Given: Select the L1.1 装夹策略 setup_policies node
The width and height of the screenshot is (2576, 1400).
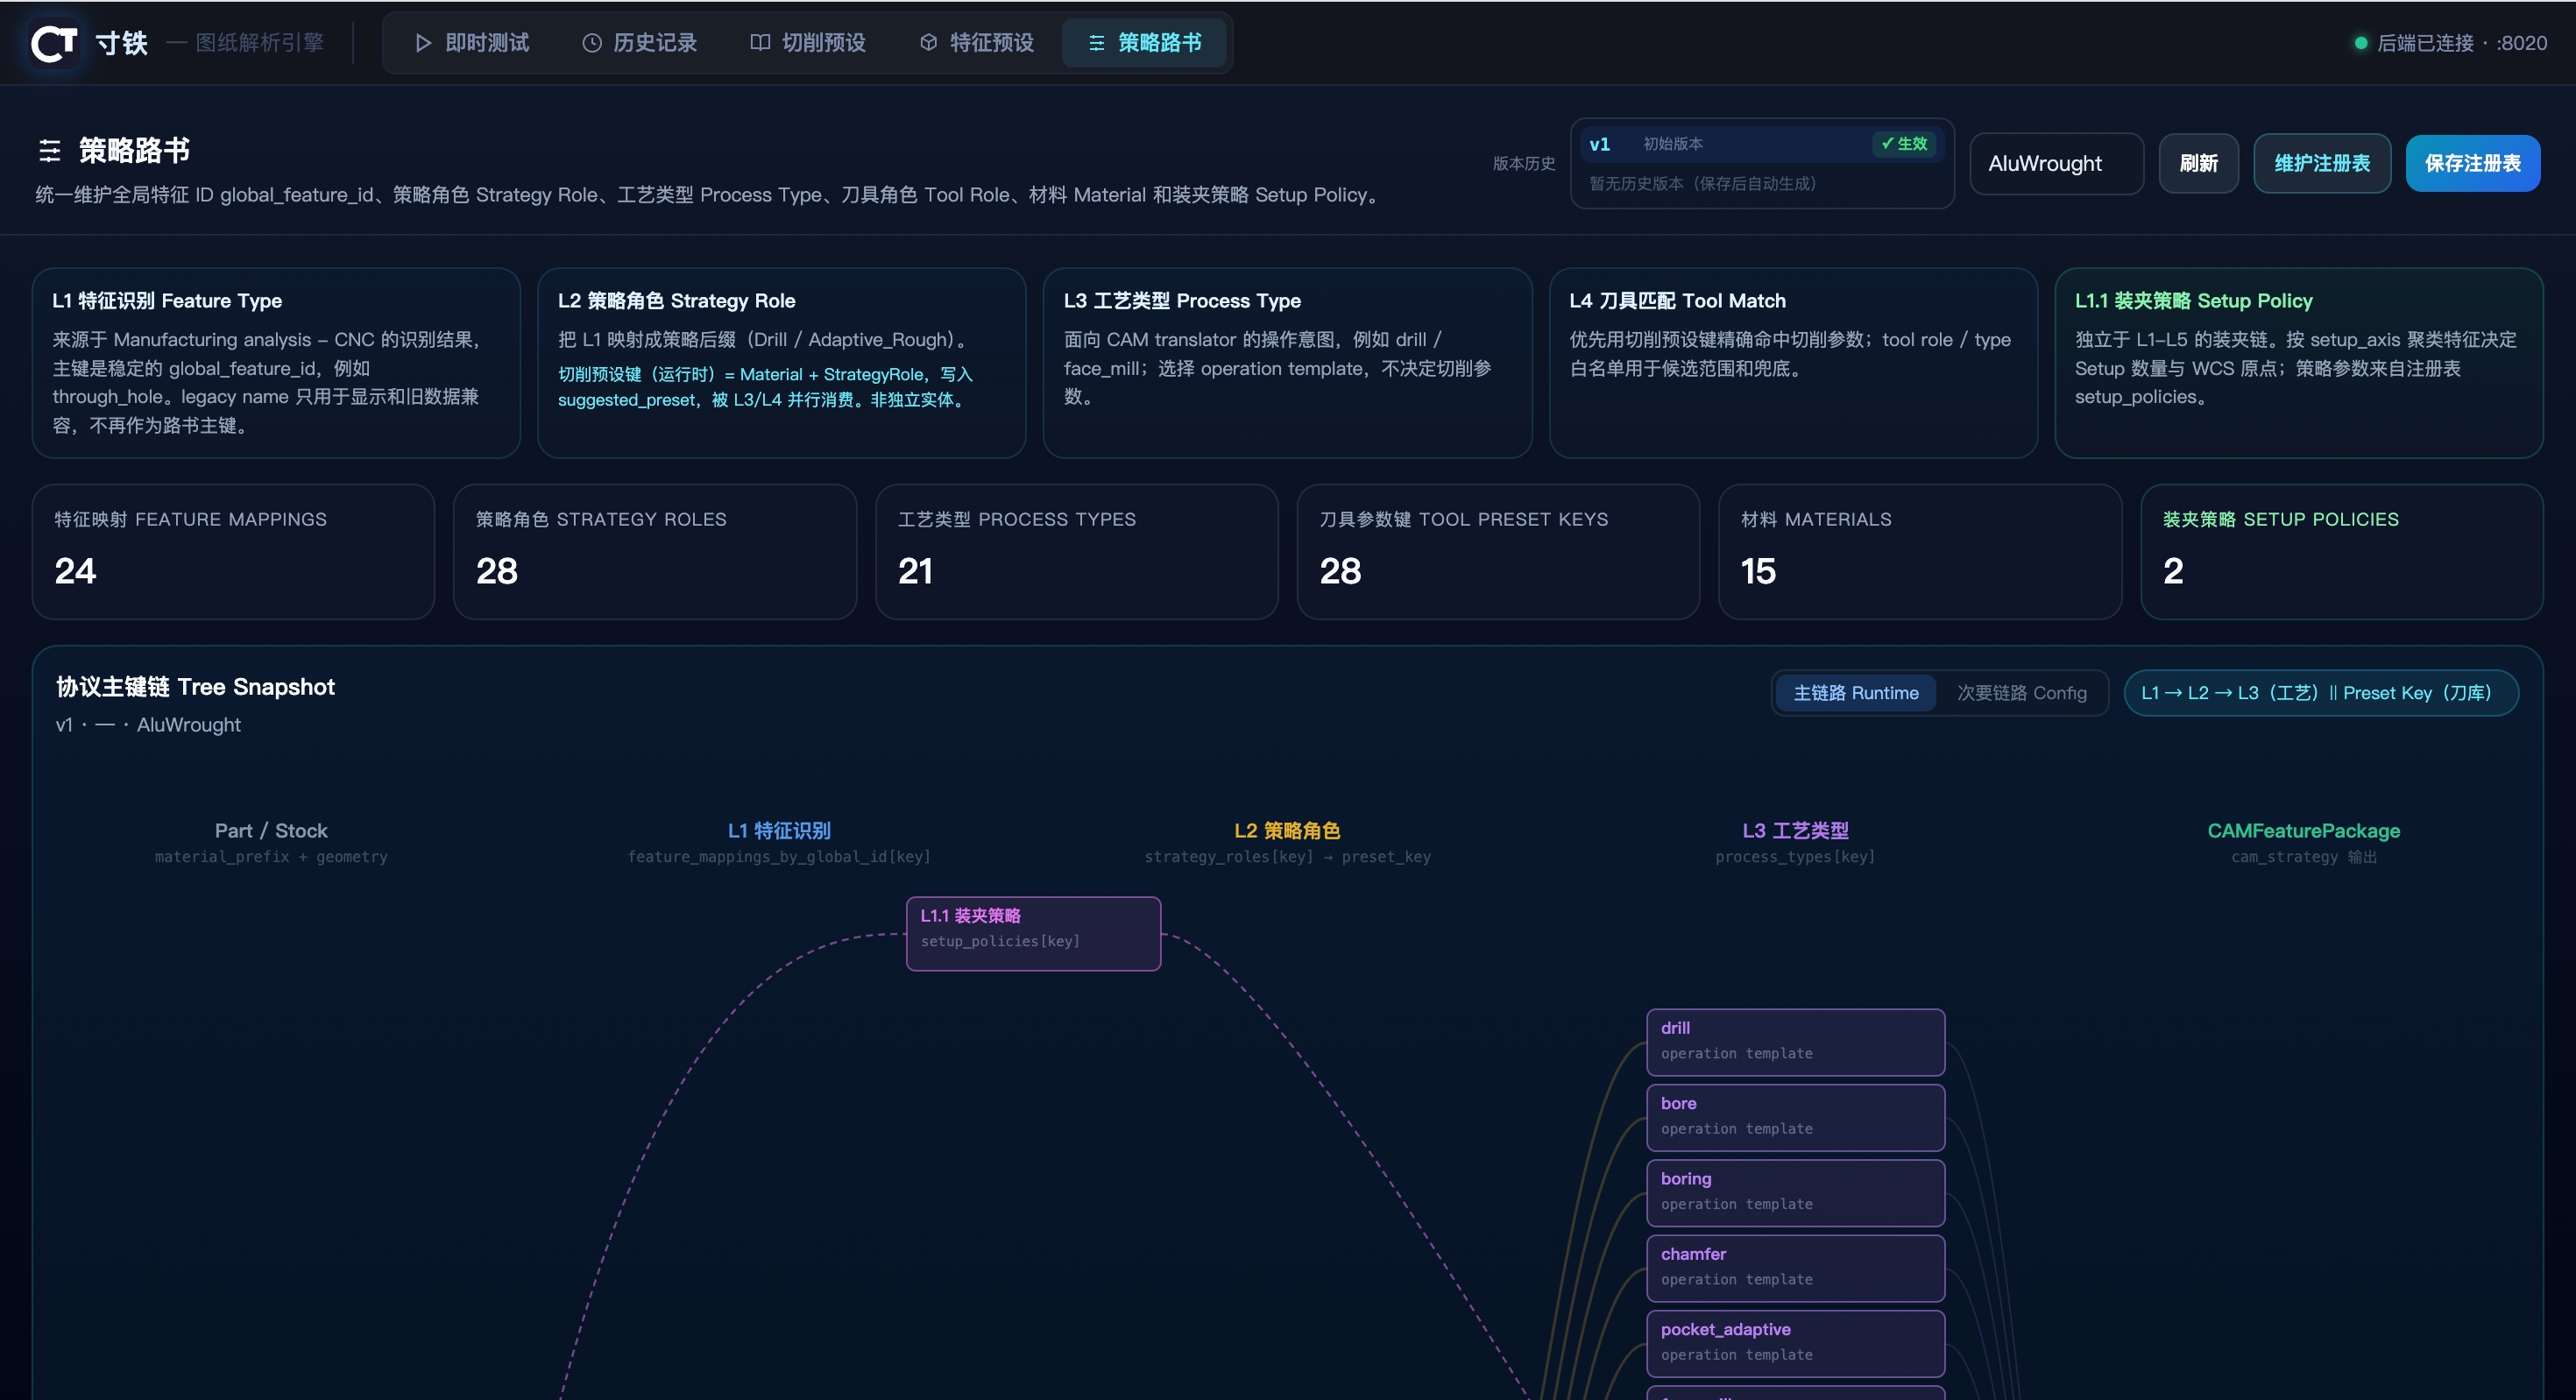Looking at the screenshot, I should pyautogui.click(x=1033, y=933).
